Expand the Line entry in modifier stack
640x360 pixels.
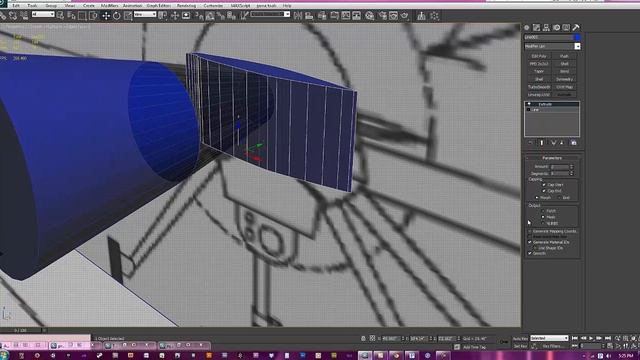[x=529, y=110]
